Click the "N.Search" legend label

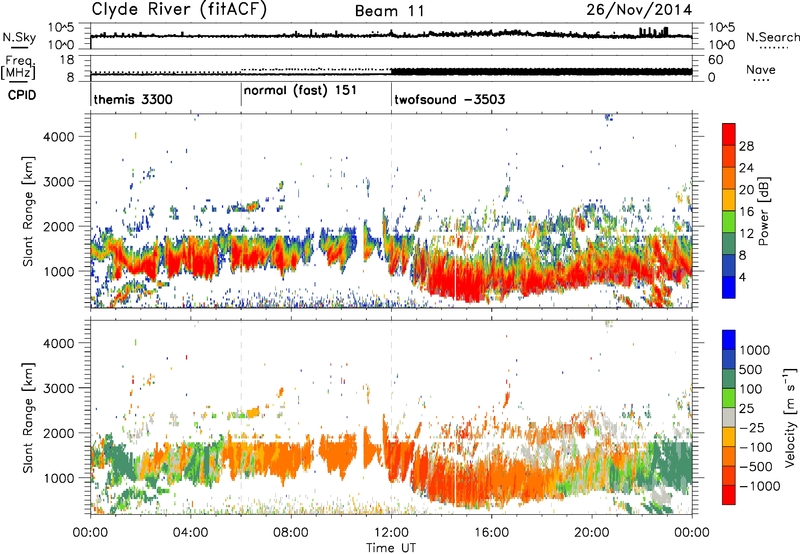click(772, 37)
